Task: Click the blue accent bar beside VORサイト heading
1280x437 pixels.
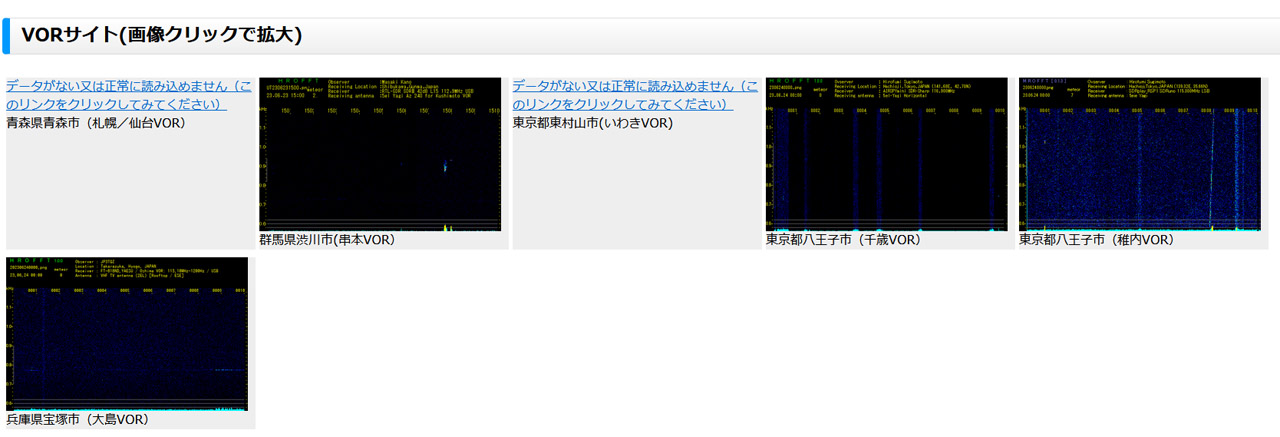Action: click(5, 36)
